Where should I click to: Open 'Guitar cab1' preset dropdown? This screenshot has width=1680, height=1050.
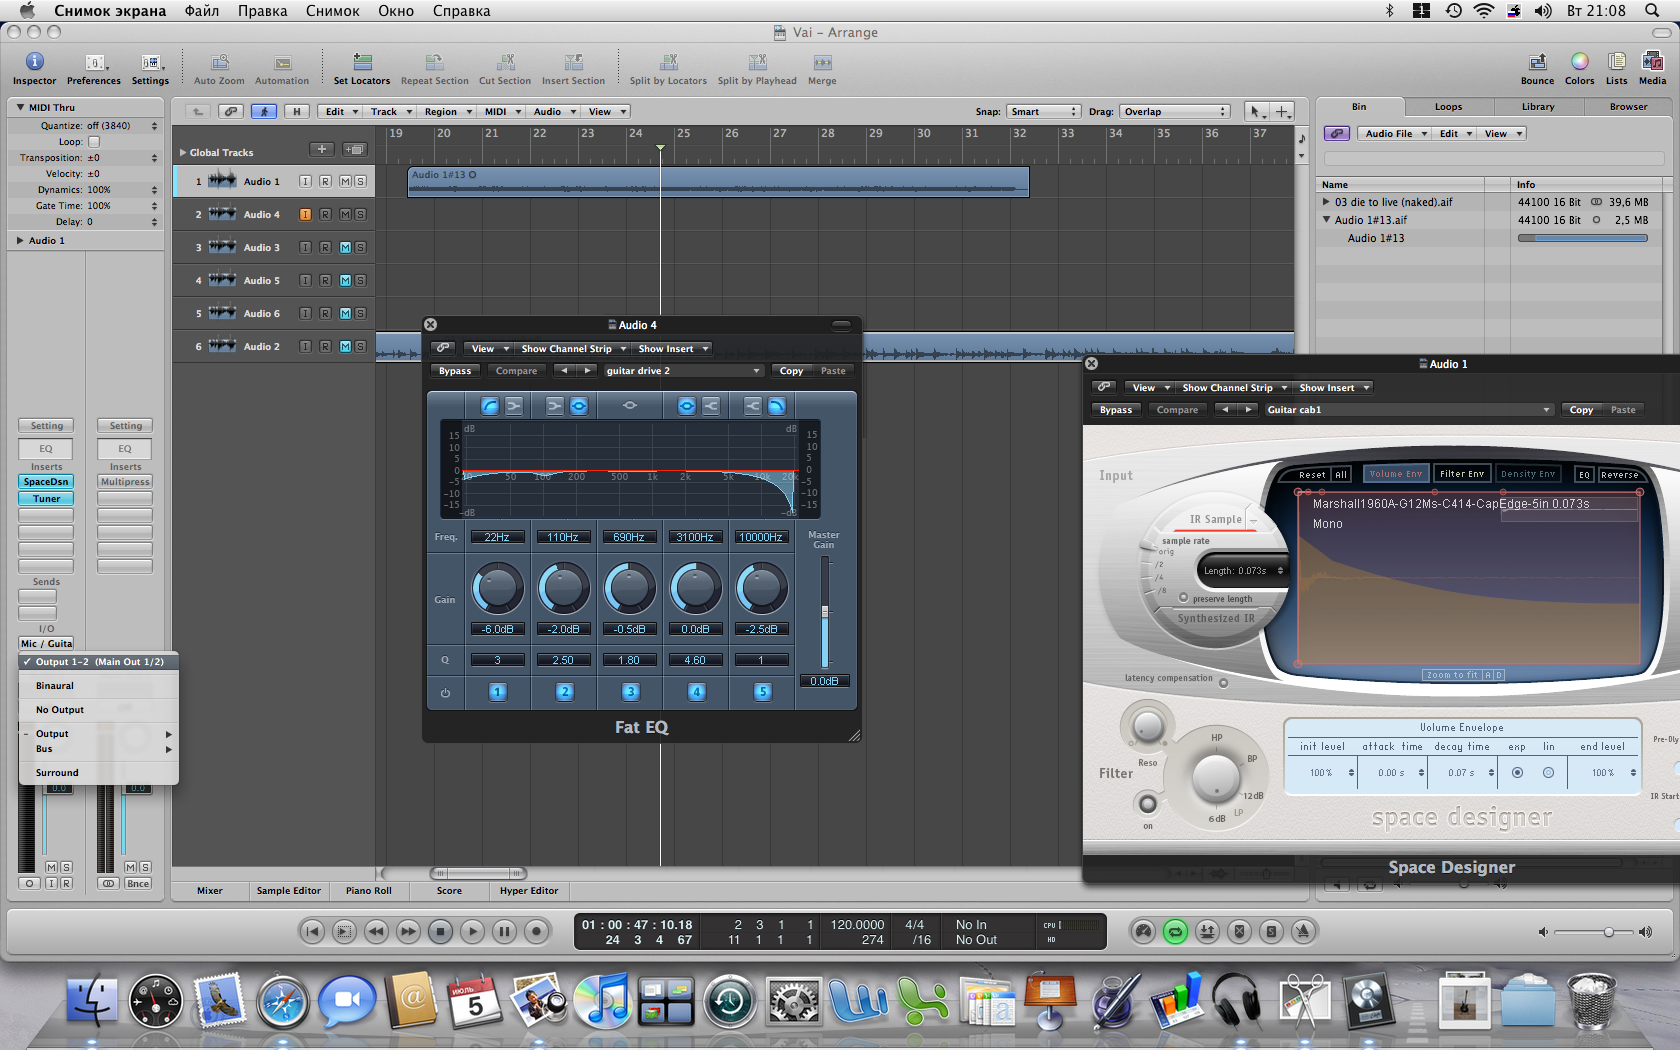click(x=1409, y=409)
